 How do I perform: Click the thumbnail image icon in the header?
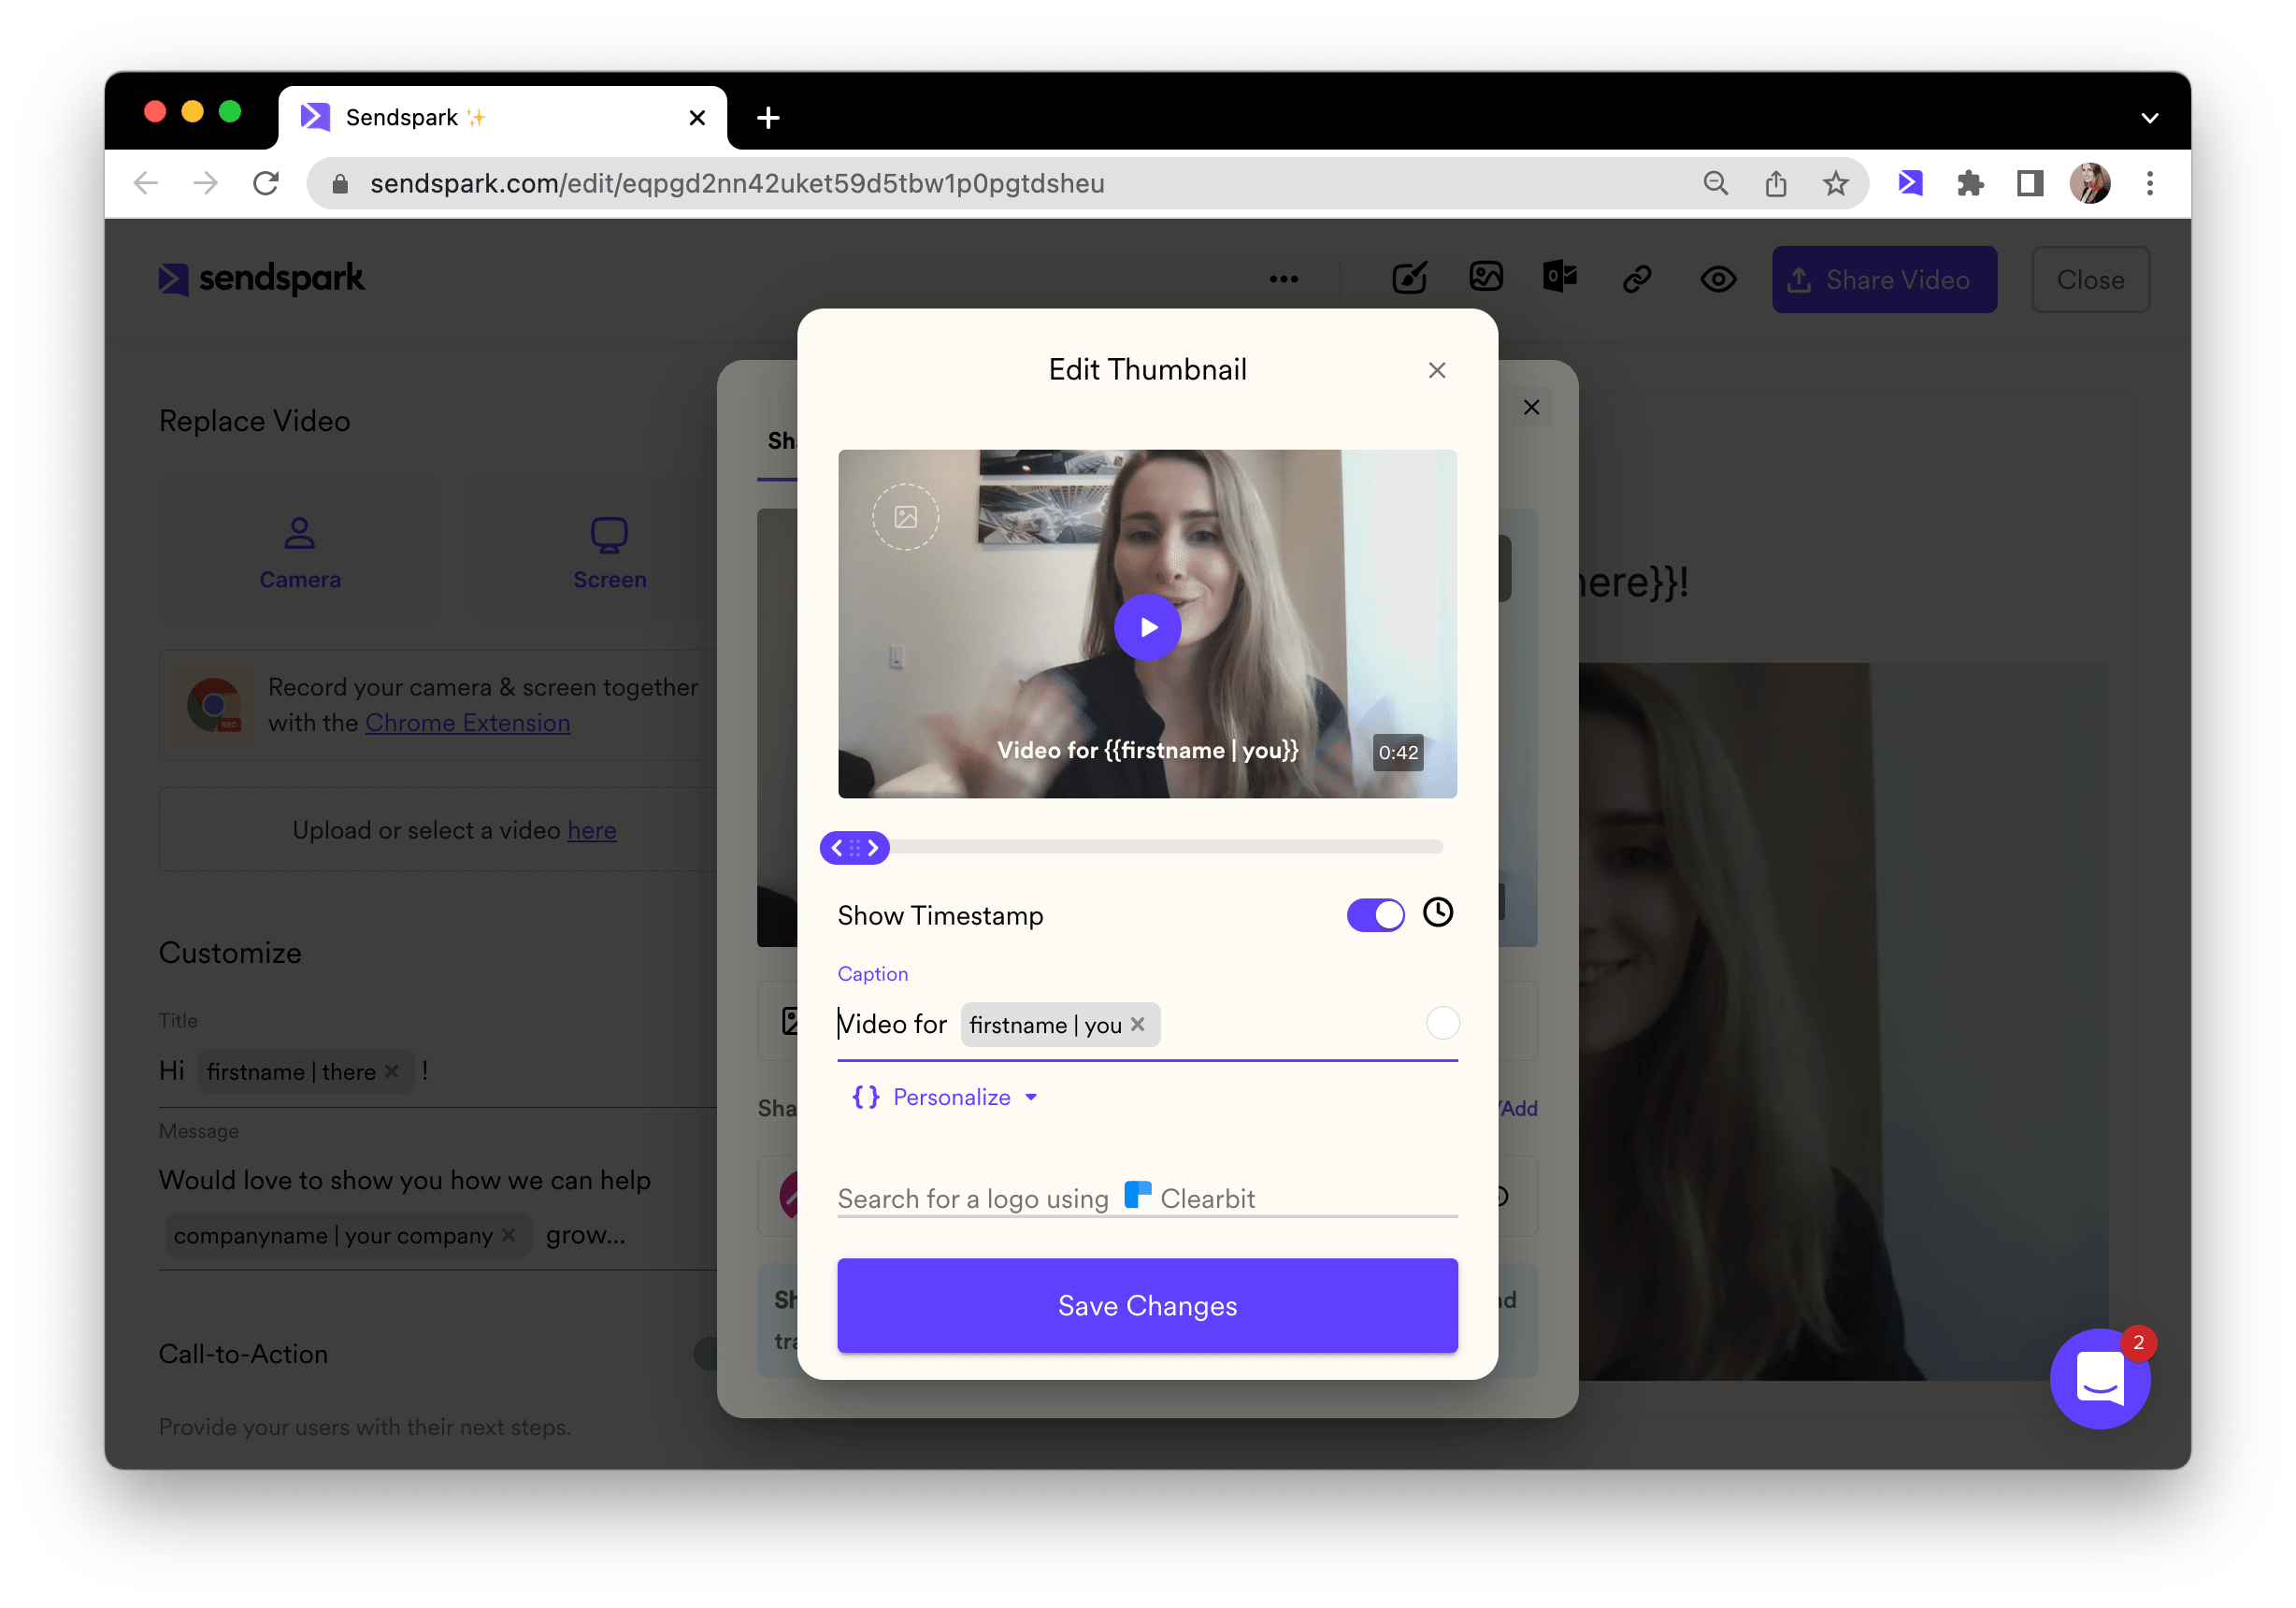tap(1486, 276)
